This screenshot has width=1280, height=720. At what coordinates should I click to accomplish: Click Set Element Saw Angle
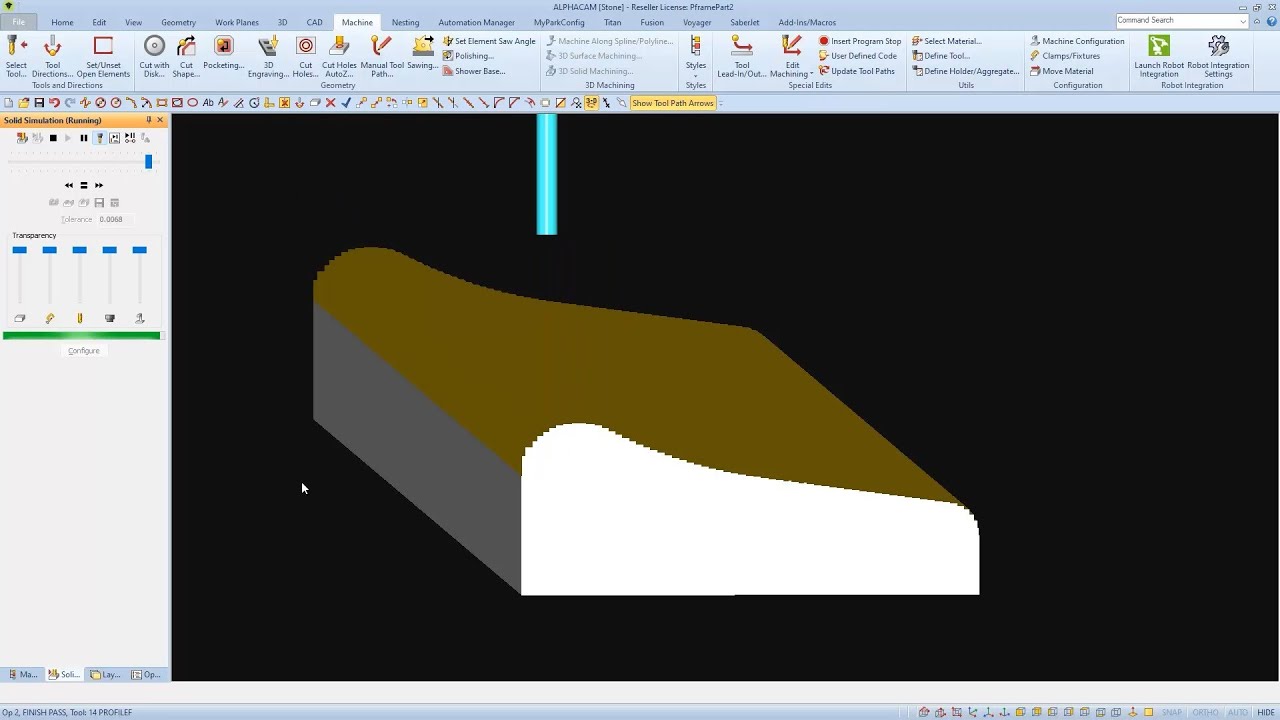click(489, 41)
